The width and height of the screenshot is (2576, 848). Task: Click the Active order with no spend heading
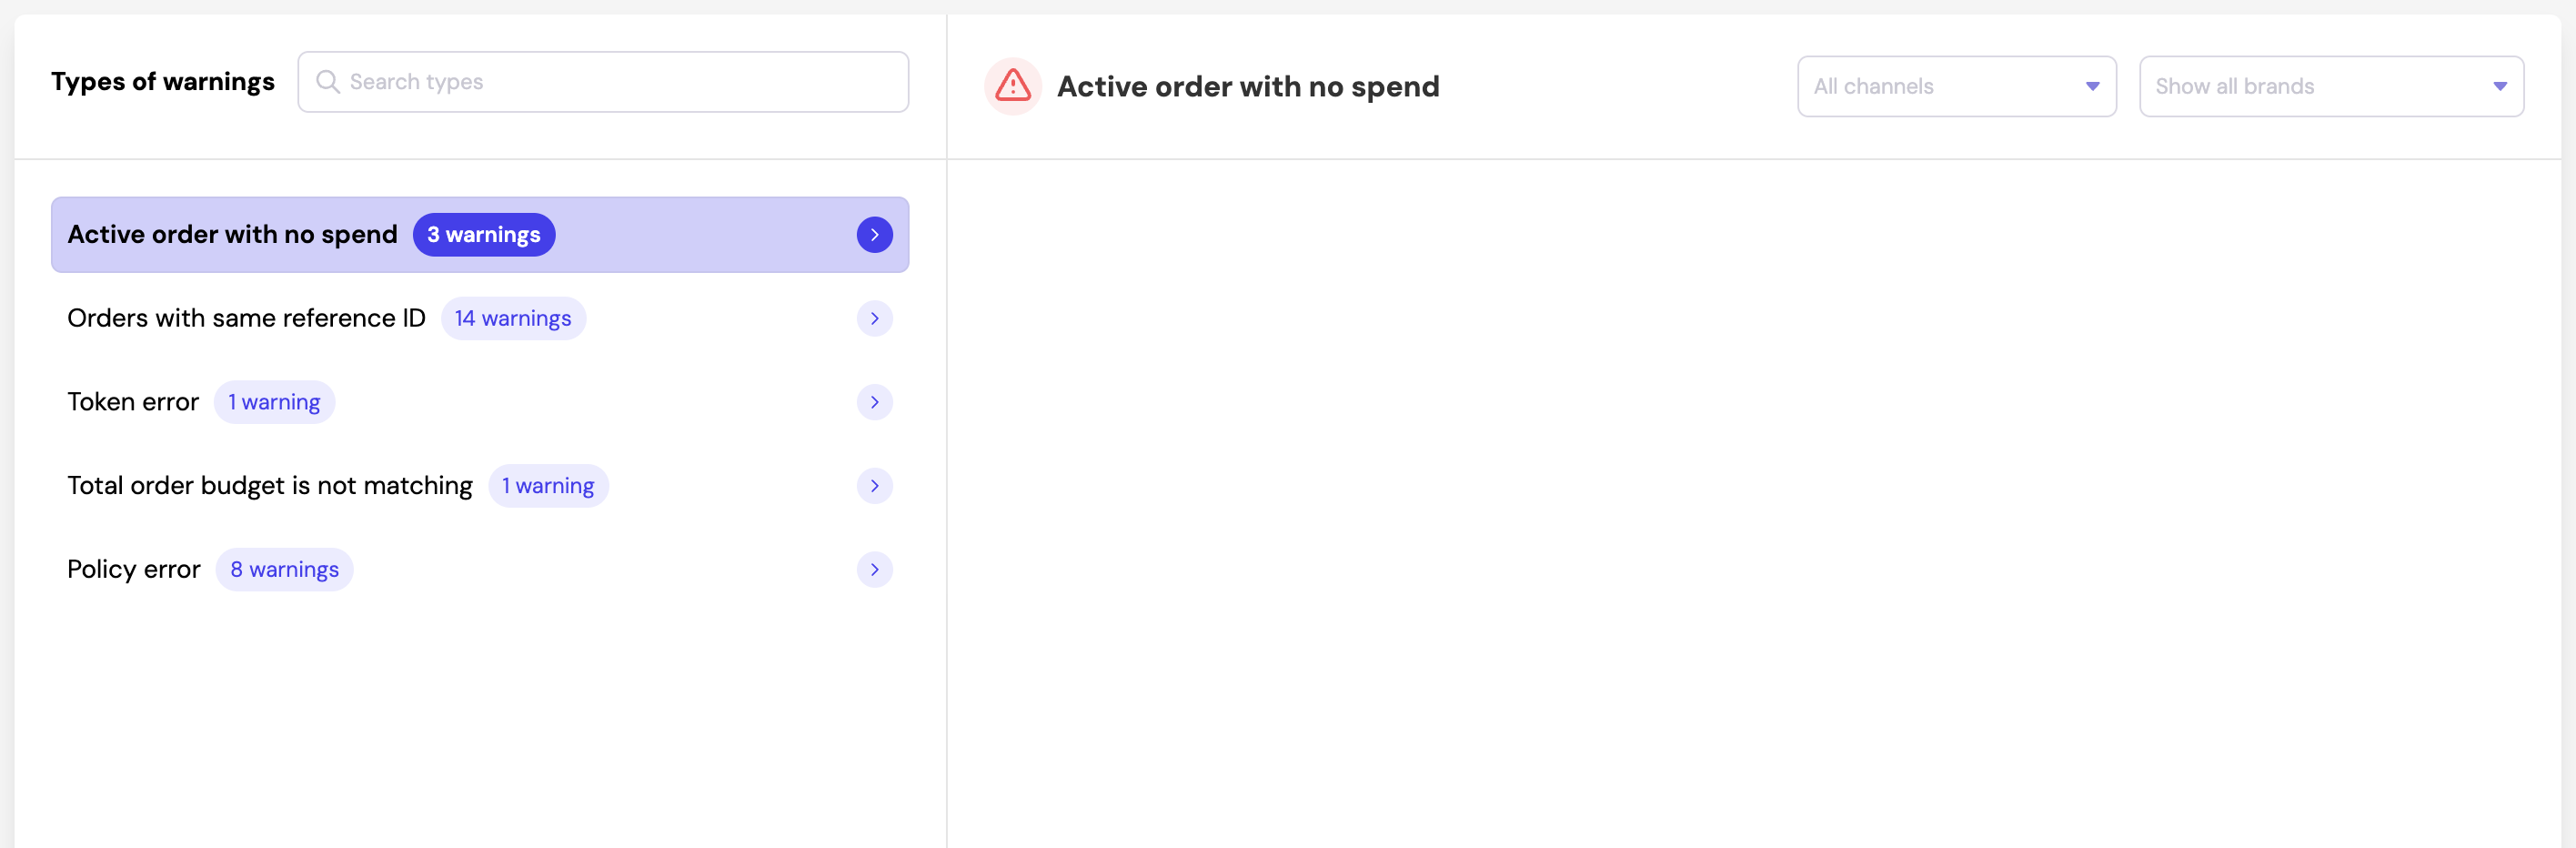pos(1247,87)
